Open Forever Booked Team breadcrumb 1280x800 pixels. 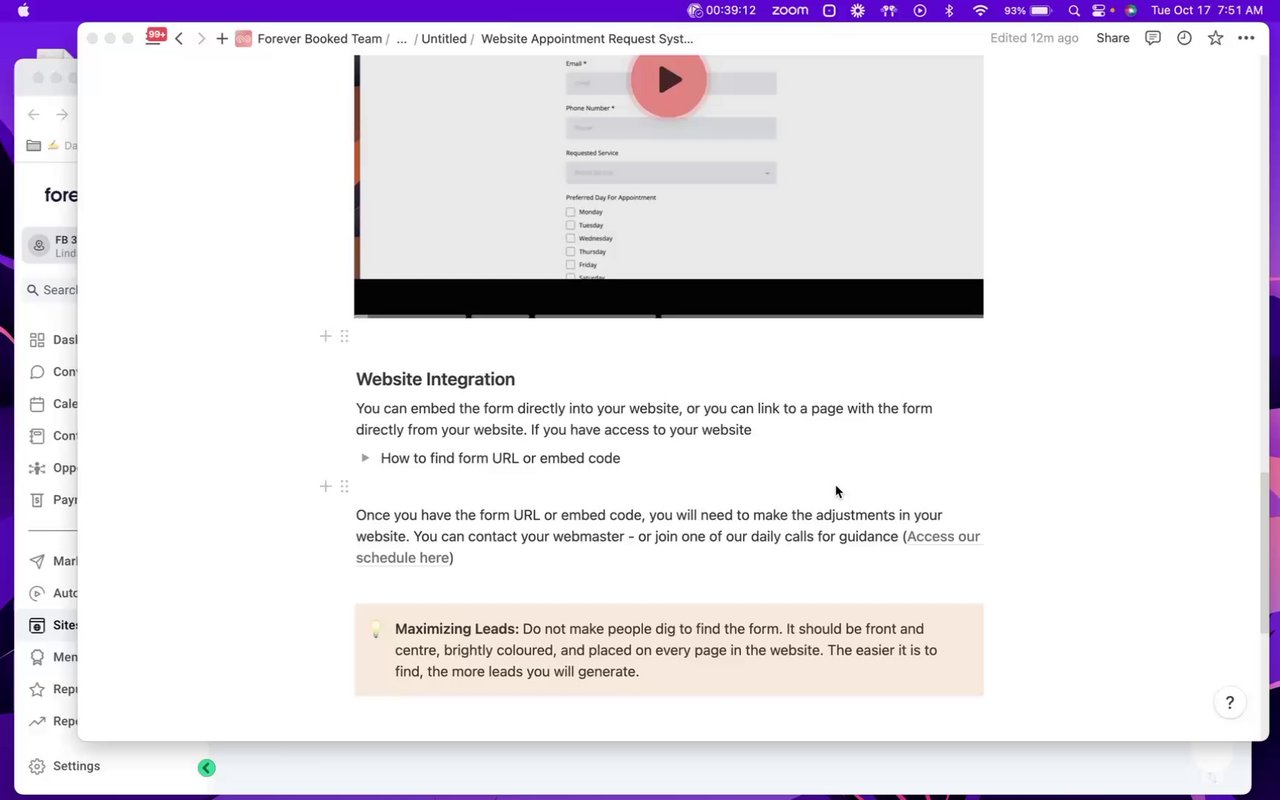point(319,38)
